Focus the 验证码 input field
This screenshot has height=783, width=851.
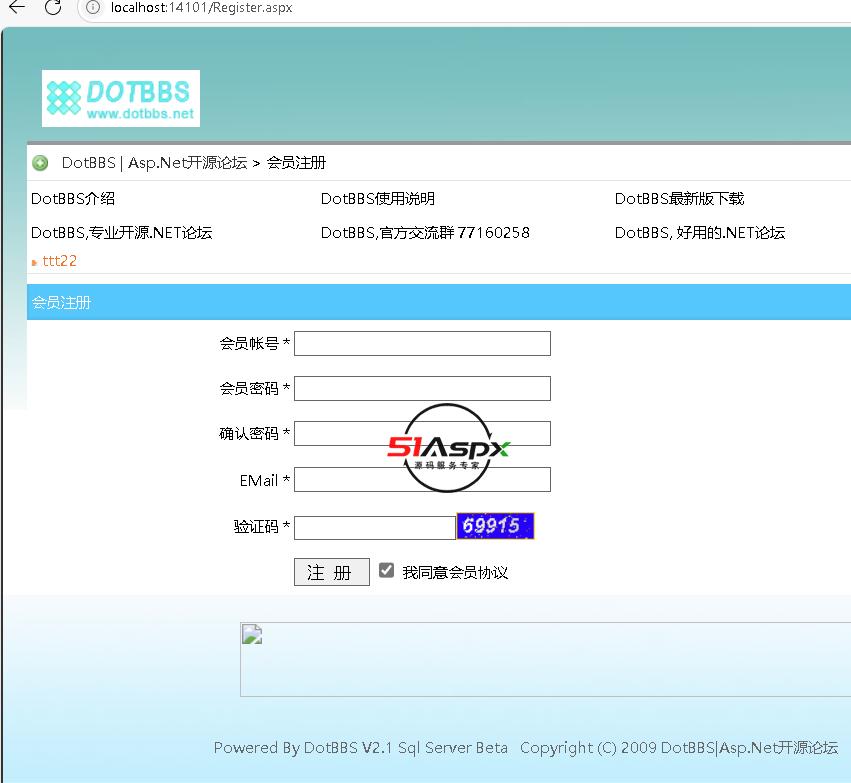click(x=374, y=528)
